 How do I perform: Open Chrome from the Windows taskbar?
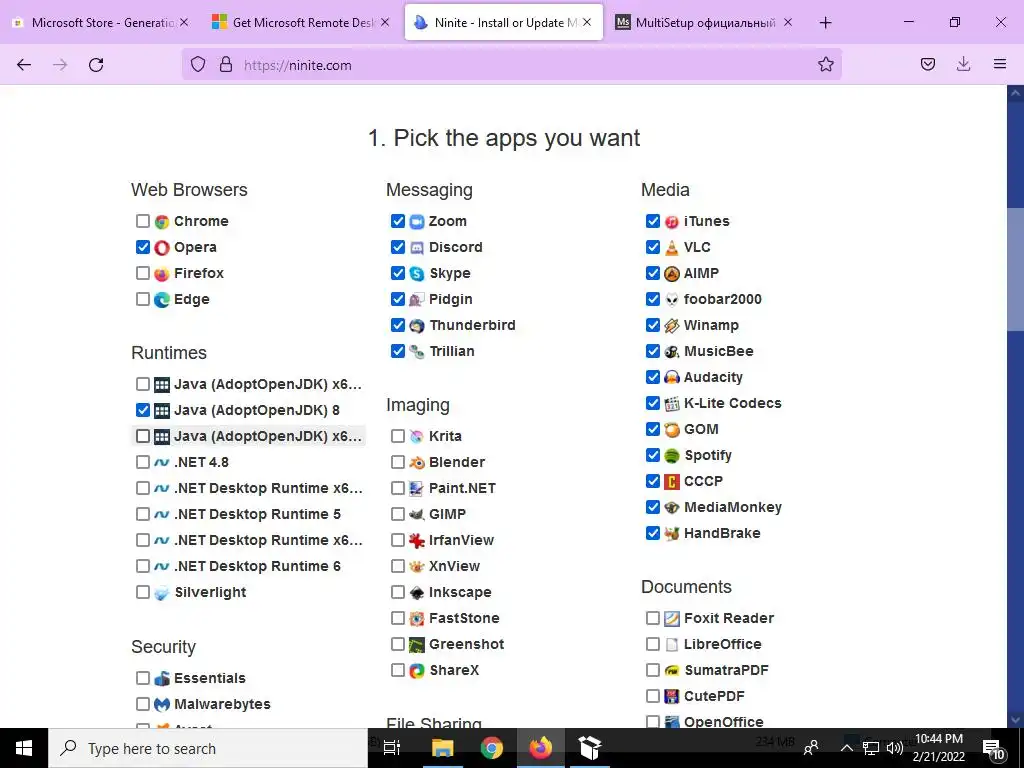[x=492, y=748]
